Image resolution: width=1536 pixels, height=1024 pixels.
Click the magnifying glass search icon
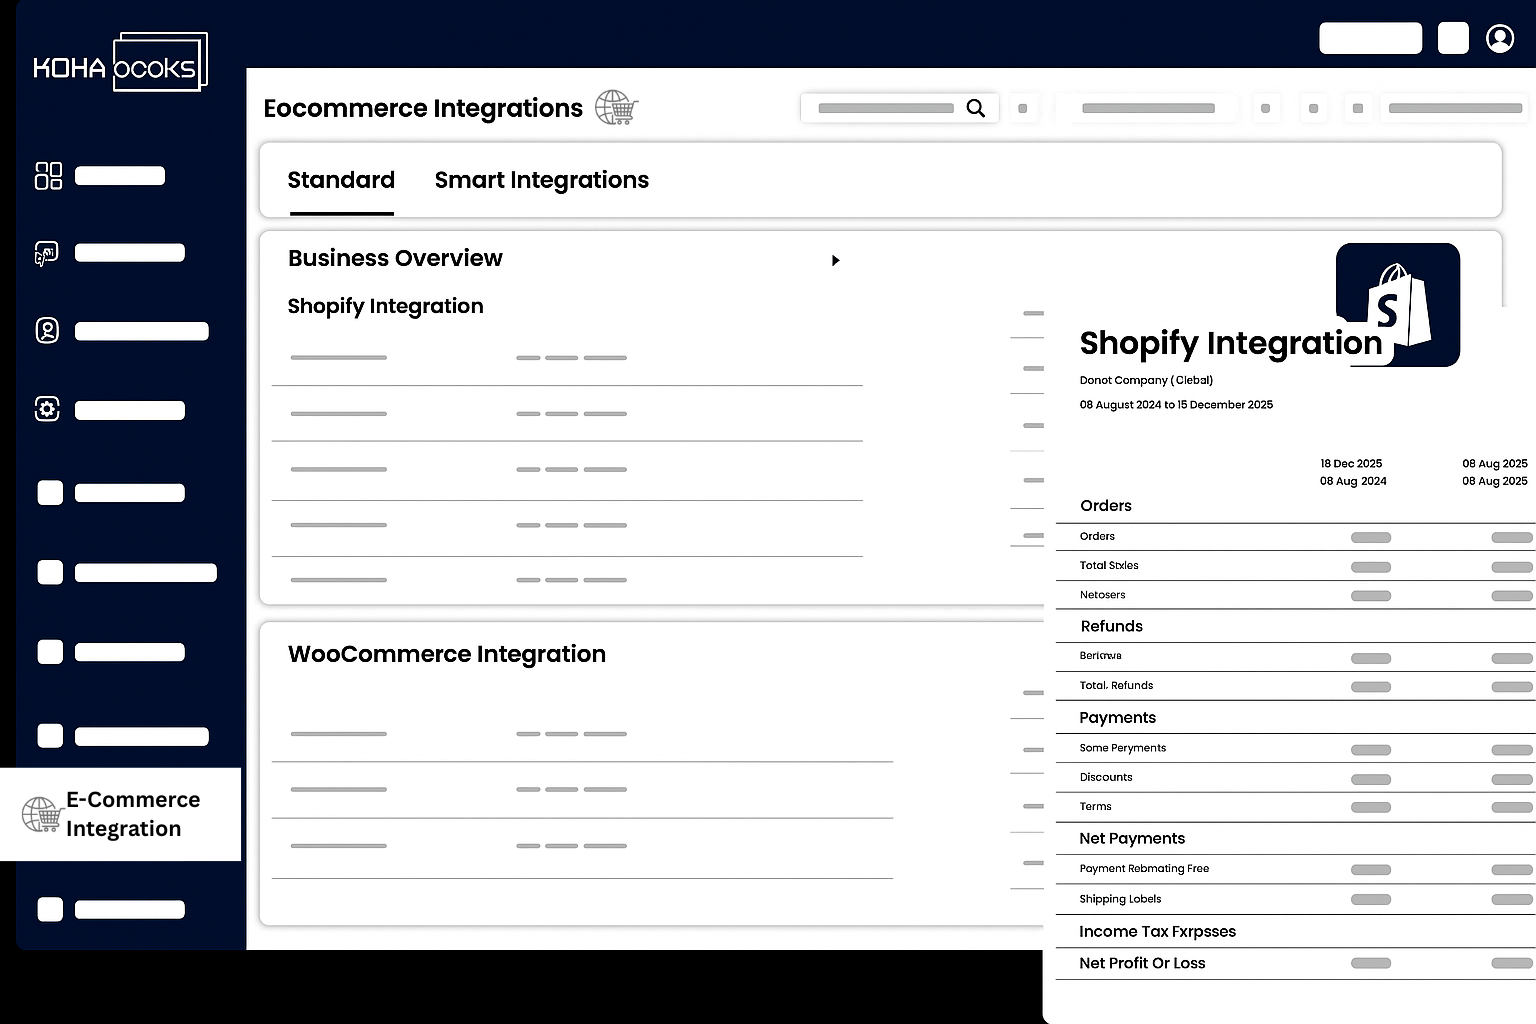[x=975, y=108]
